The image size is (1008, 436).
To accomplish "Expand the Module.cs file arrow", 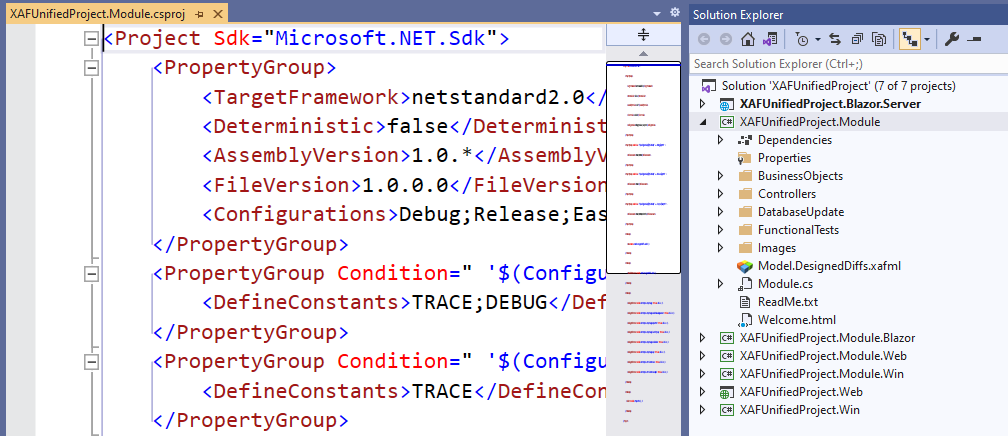I will click(721, 284).
